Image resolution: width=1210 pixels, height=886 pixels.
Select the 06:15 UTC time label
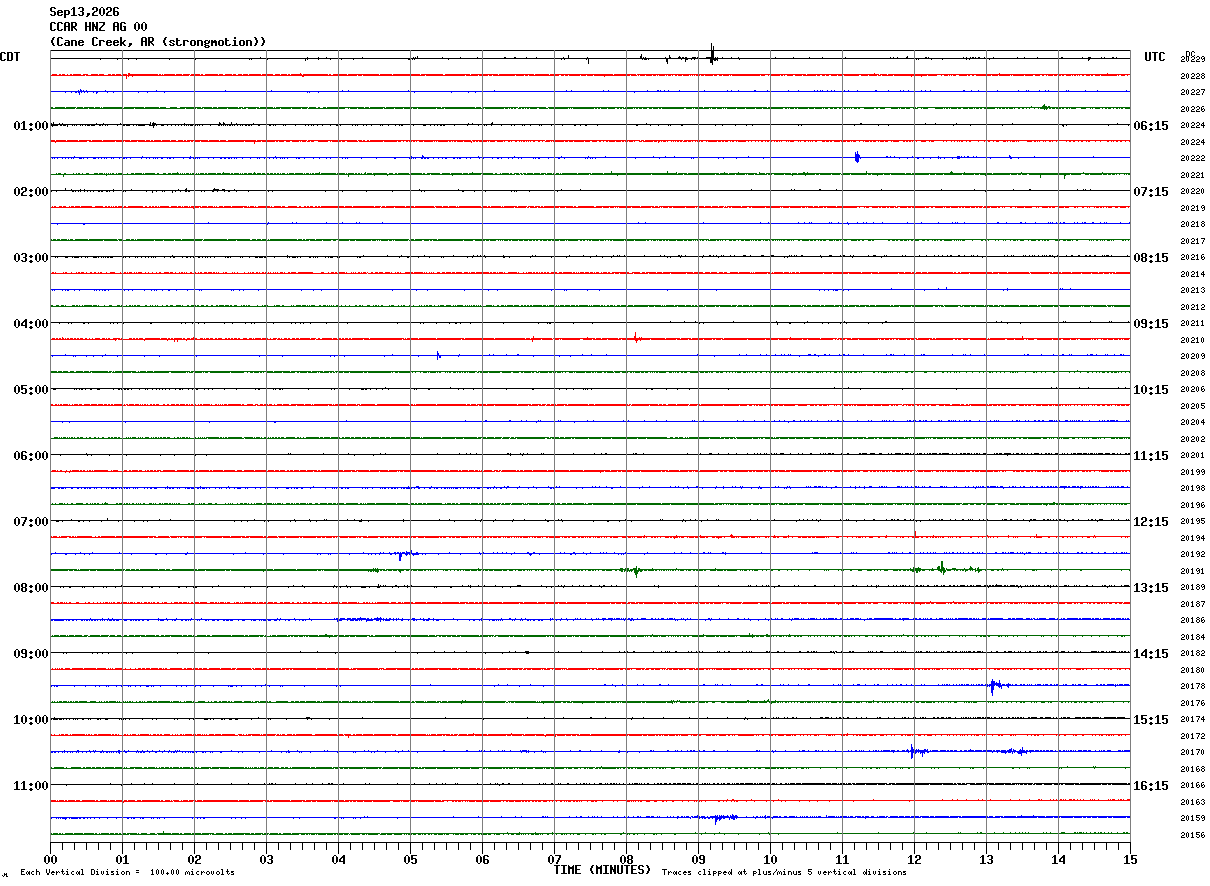point(1150,126)
